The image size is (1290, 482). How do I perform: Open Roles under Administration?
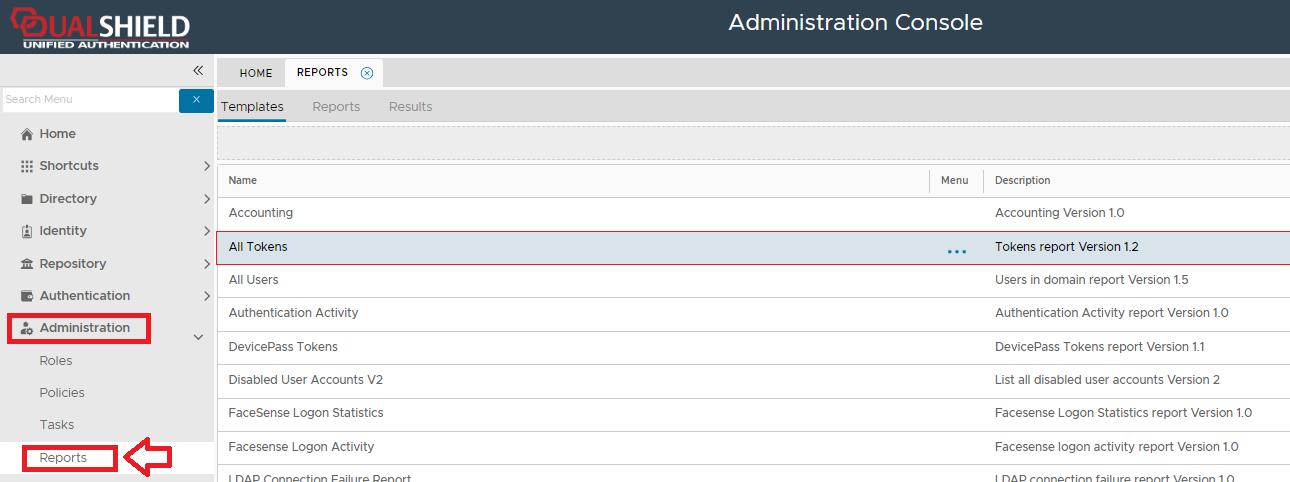(56, 361)
